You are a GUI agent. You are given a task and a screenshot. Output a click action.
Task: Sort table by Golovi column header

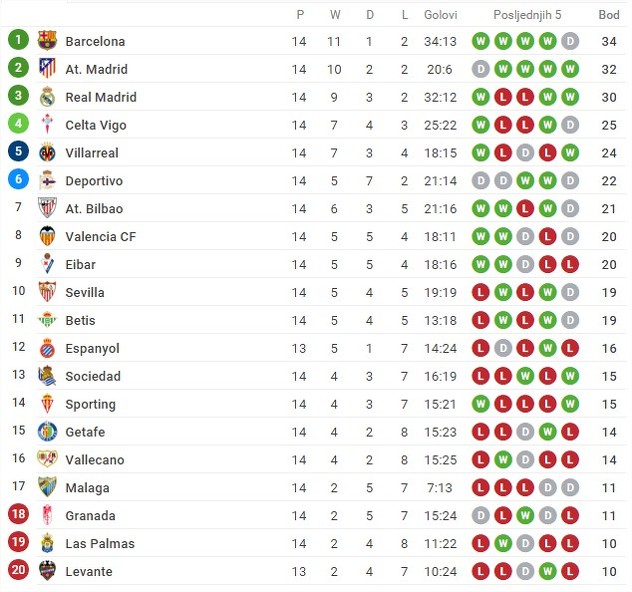pos(440,15)
